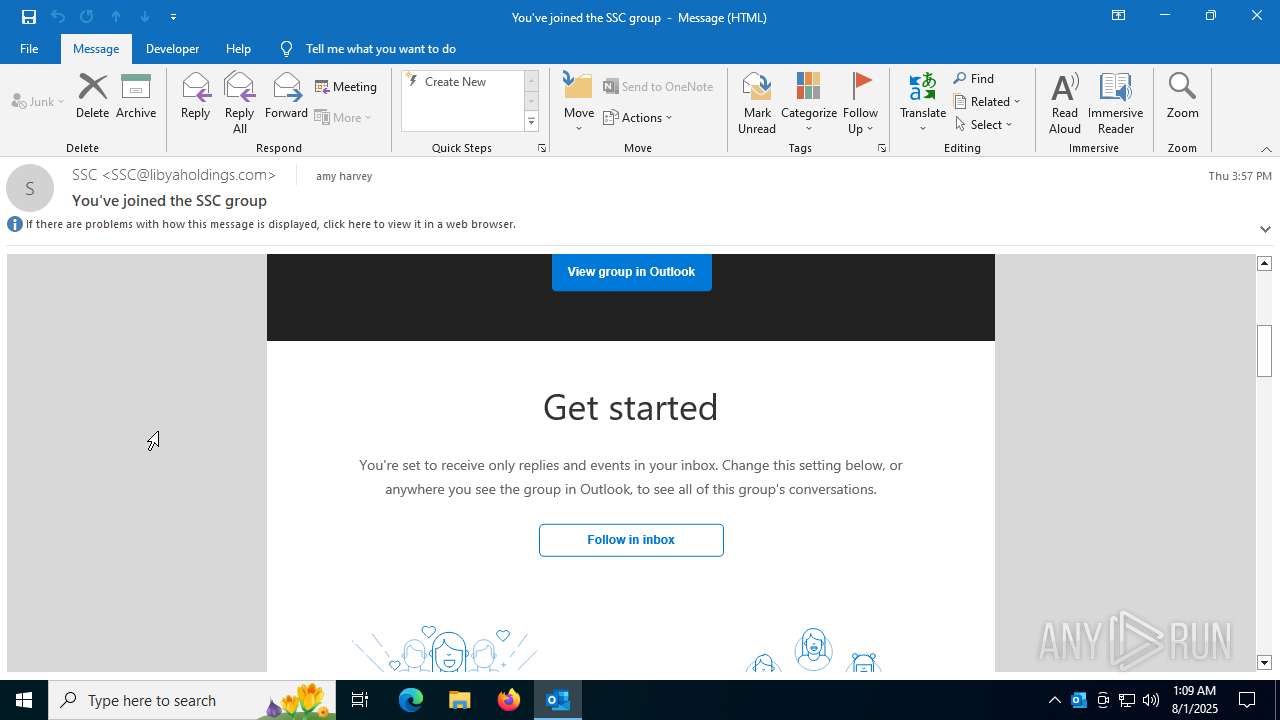Click the taskbar search box

(x=192, y=700)
